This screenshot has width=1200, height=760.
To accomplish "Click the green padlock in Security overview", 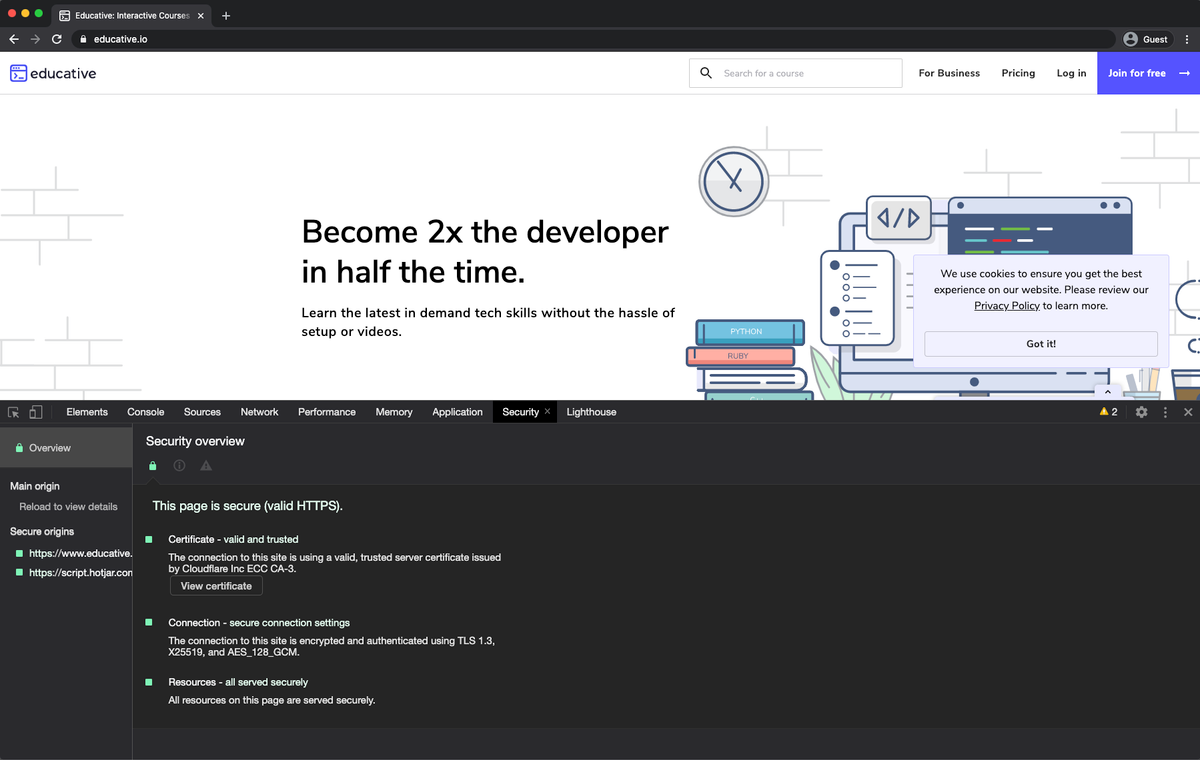I will [x=152, y=465].
